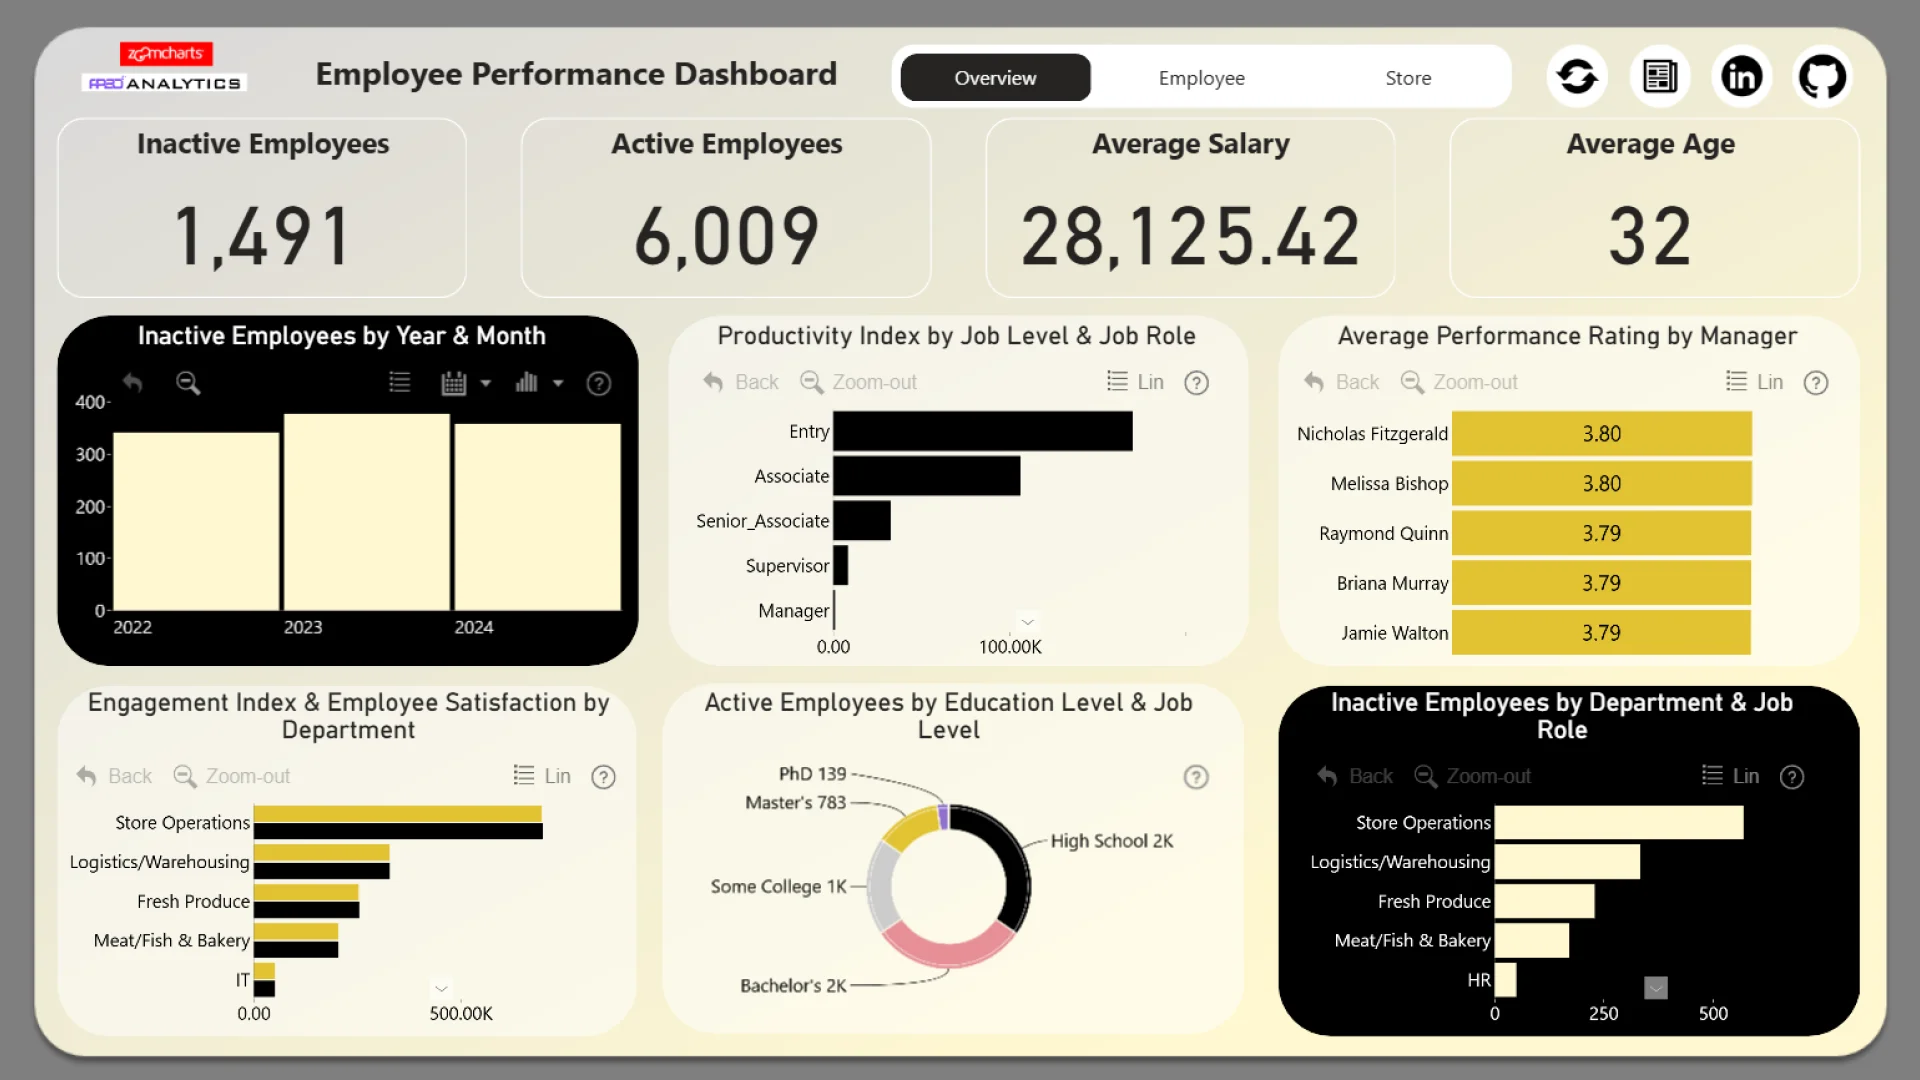Click back arrow in Inactive Employees by Year chart
The width and height of the screenshot is (1920, 1080).
coord(133,383)
